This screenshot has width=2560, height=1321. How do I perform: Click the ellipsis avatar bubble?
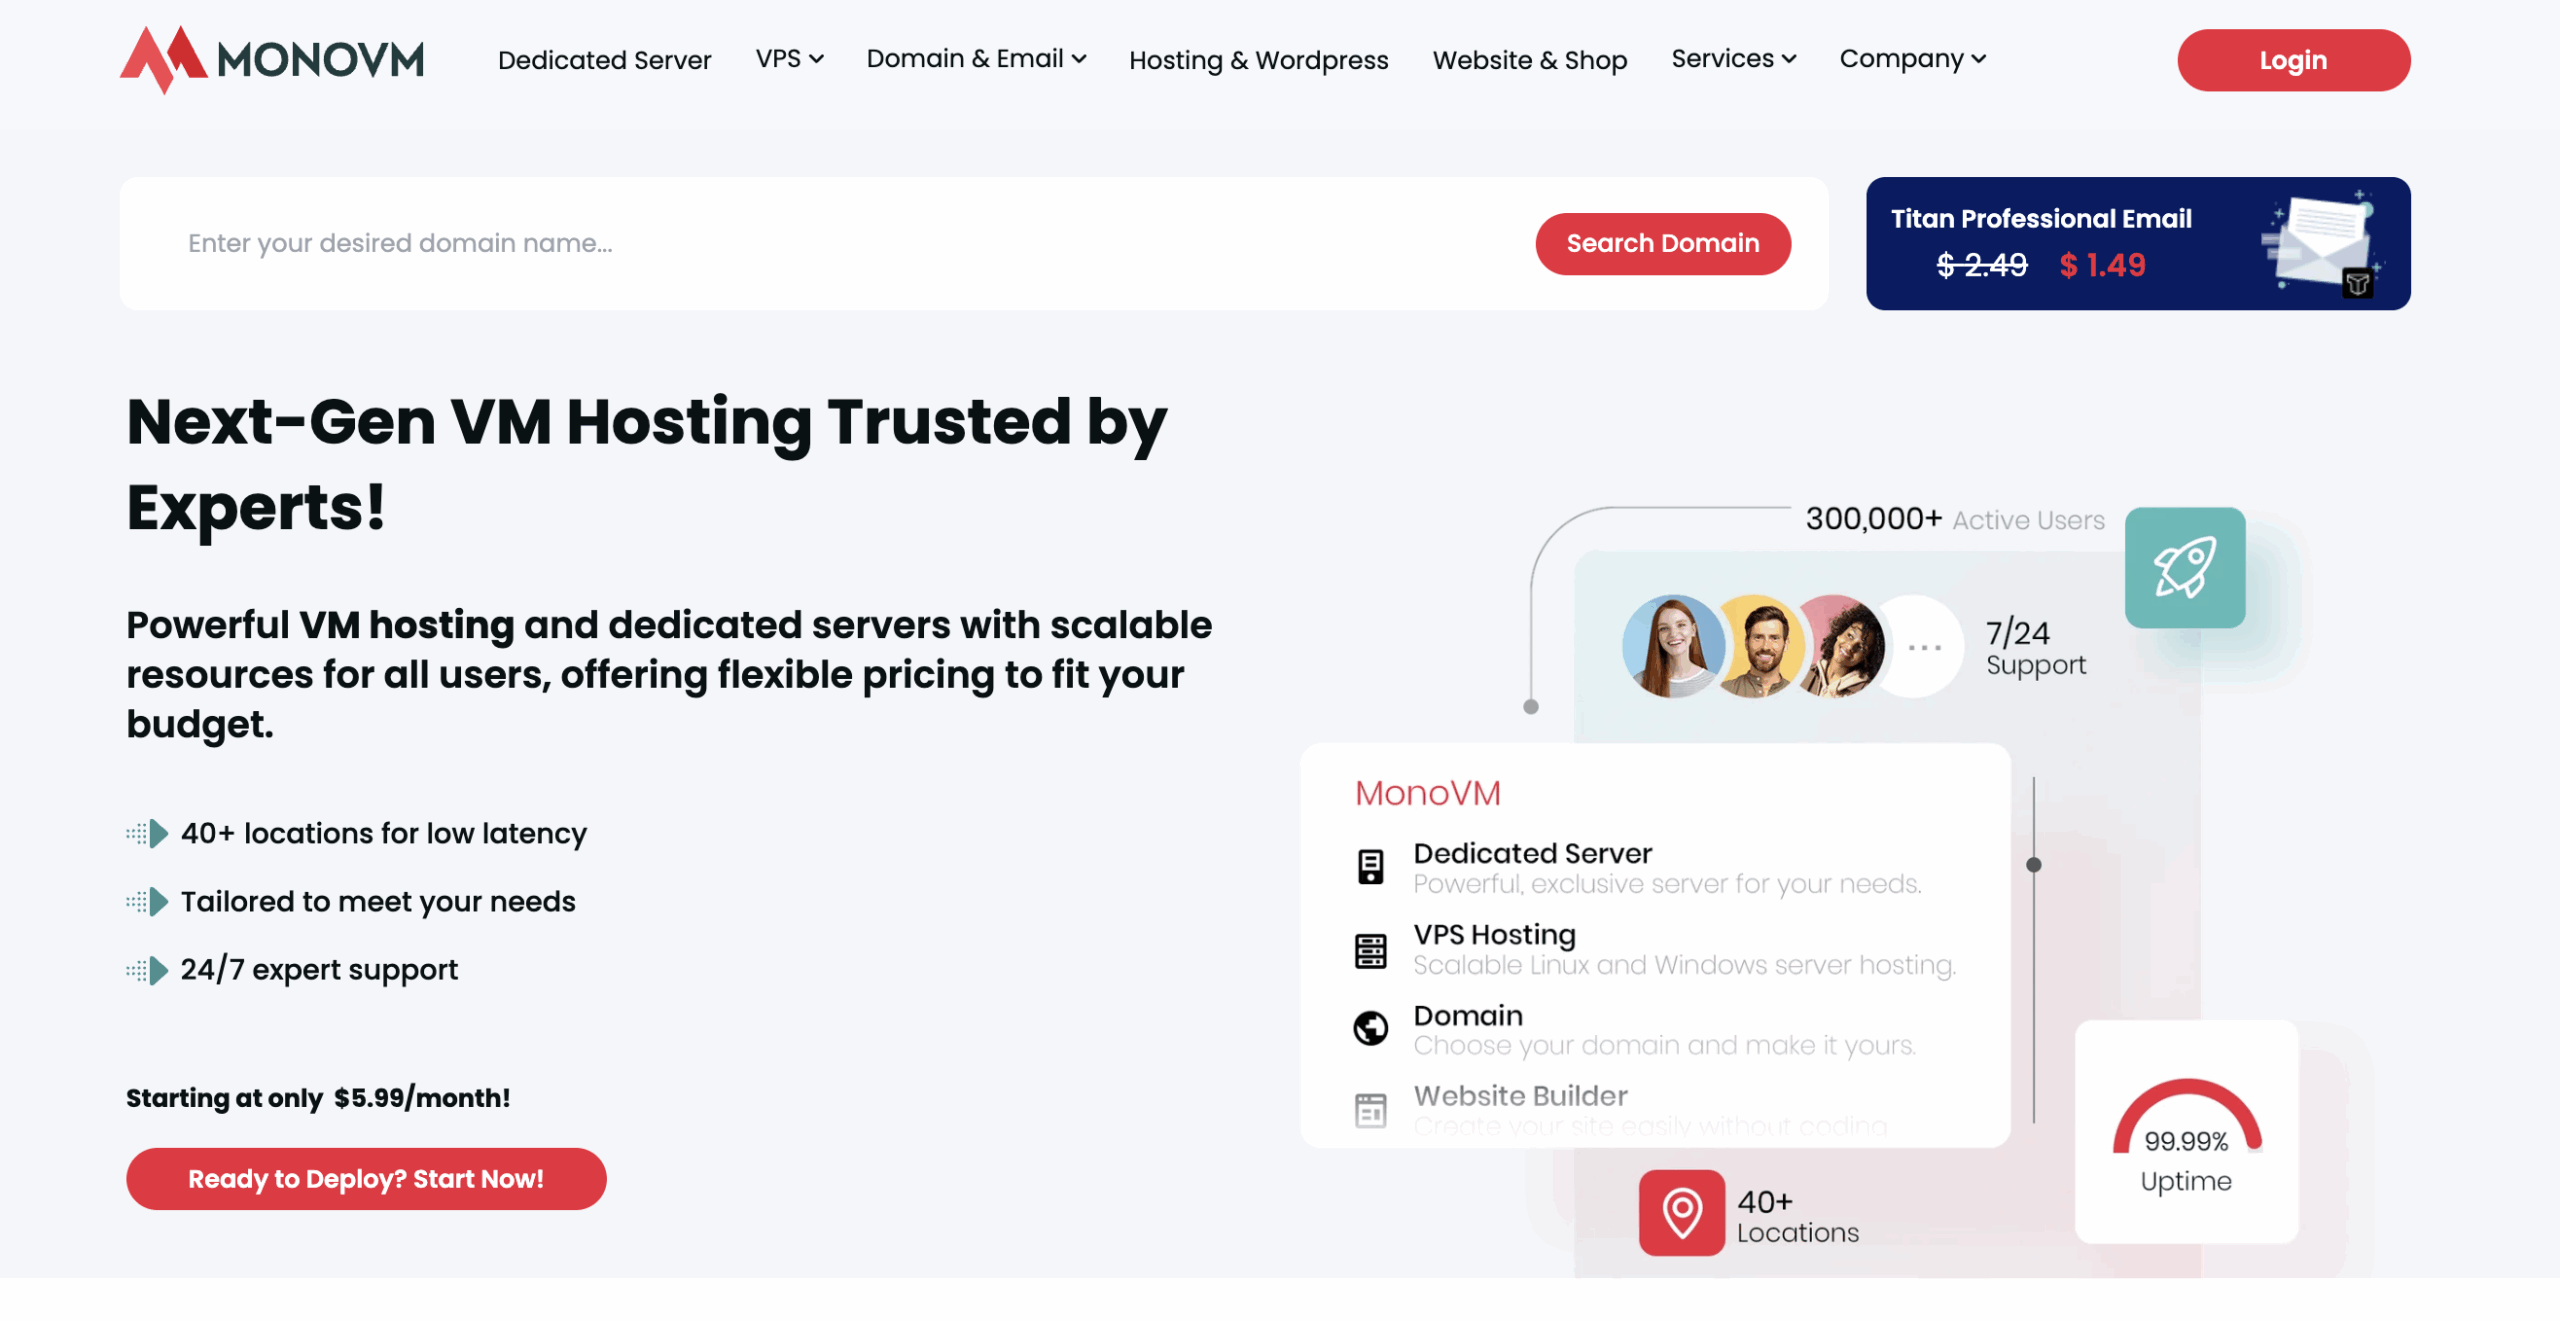click(1922, 648)
